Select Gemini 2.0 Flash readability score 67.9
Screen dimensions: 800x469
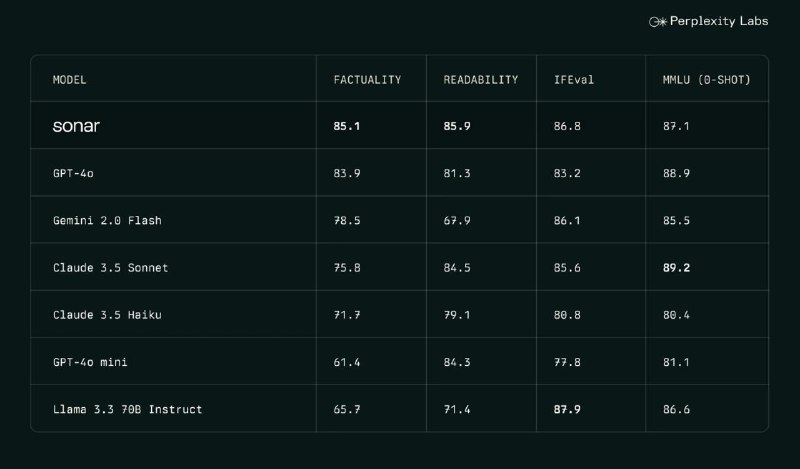(x=457, y=220)
